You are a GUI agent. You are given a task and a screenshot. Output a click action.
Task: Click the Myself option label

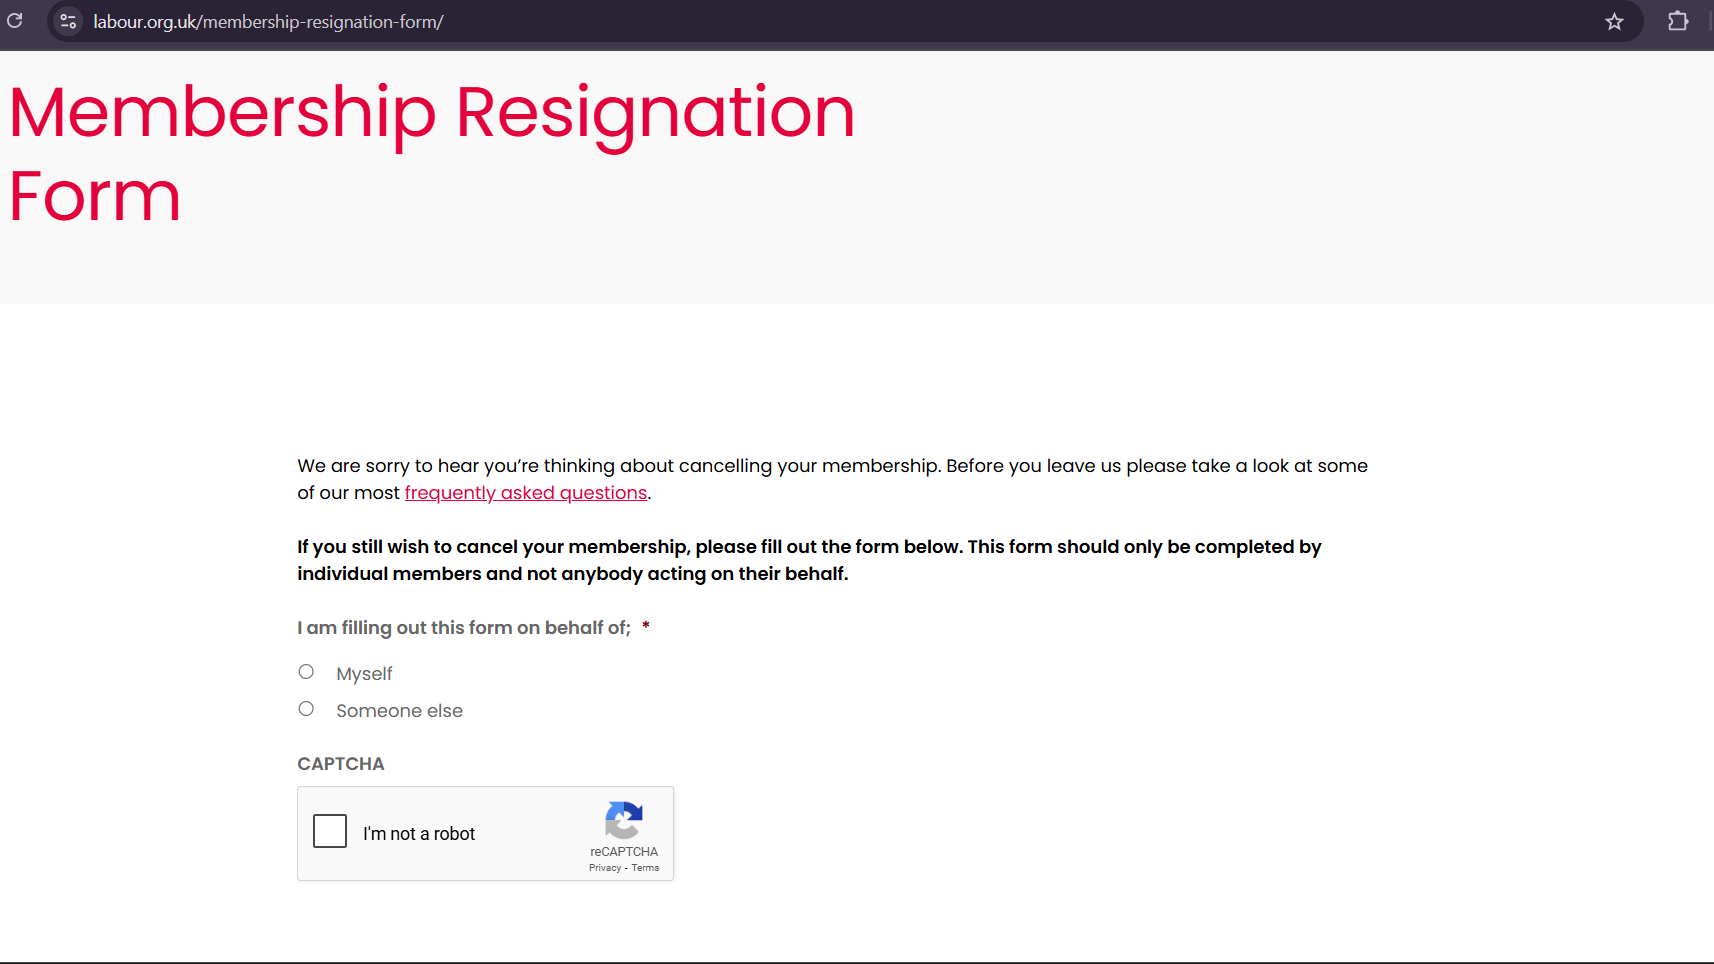(364, 674)
